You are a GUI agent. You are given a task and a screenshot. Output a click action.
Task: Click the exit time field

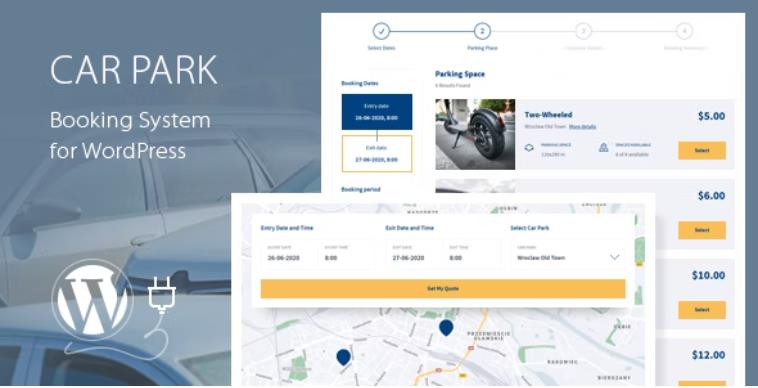pyautogui.click(x=471, y=254)
